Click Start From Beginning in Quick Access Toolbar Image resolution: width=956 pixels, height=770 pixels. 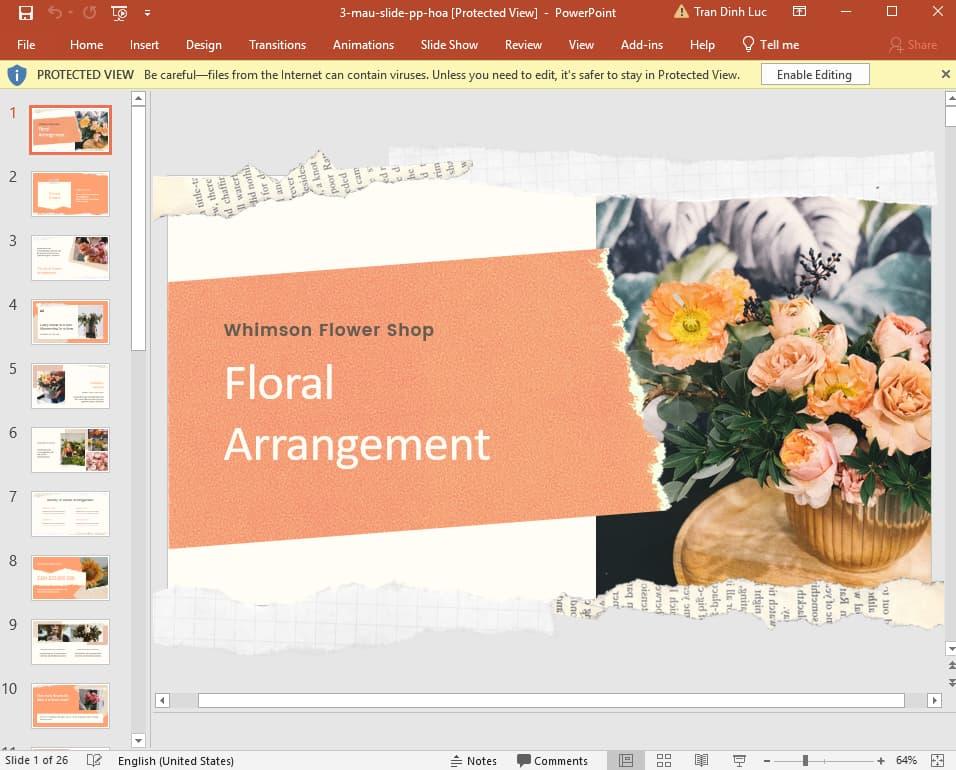click(118, 12)
